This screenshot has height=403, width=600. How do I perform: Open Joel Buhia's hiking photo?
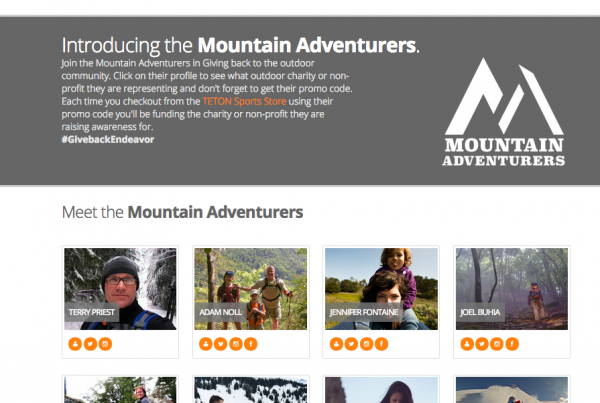pos(512,289)
